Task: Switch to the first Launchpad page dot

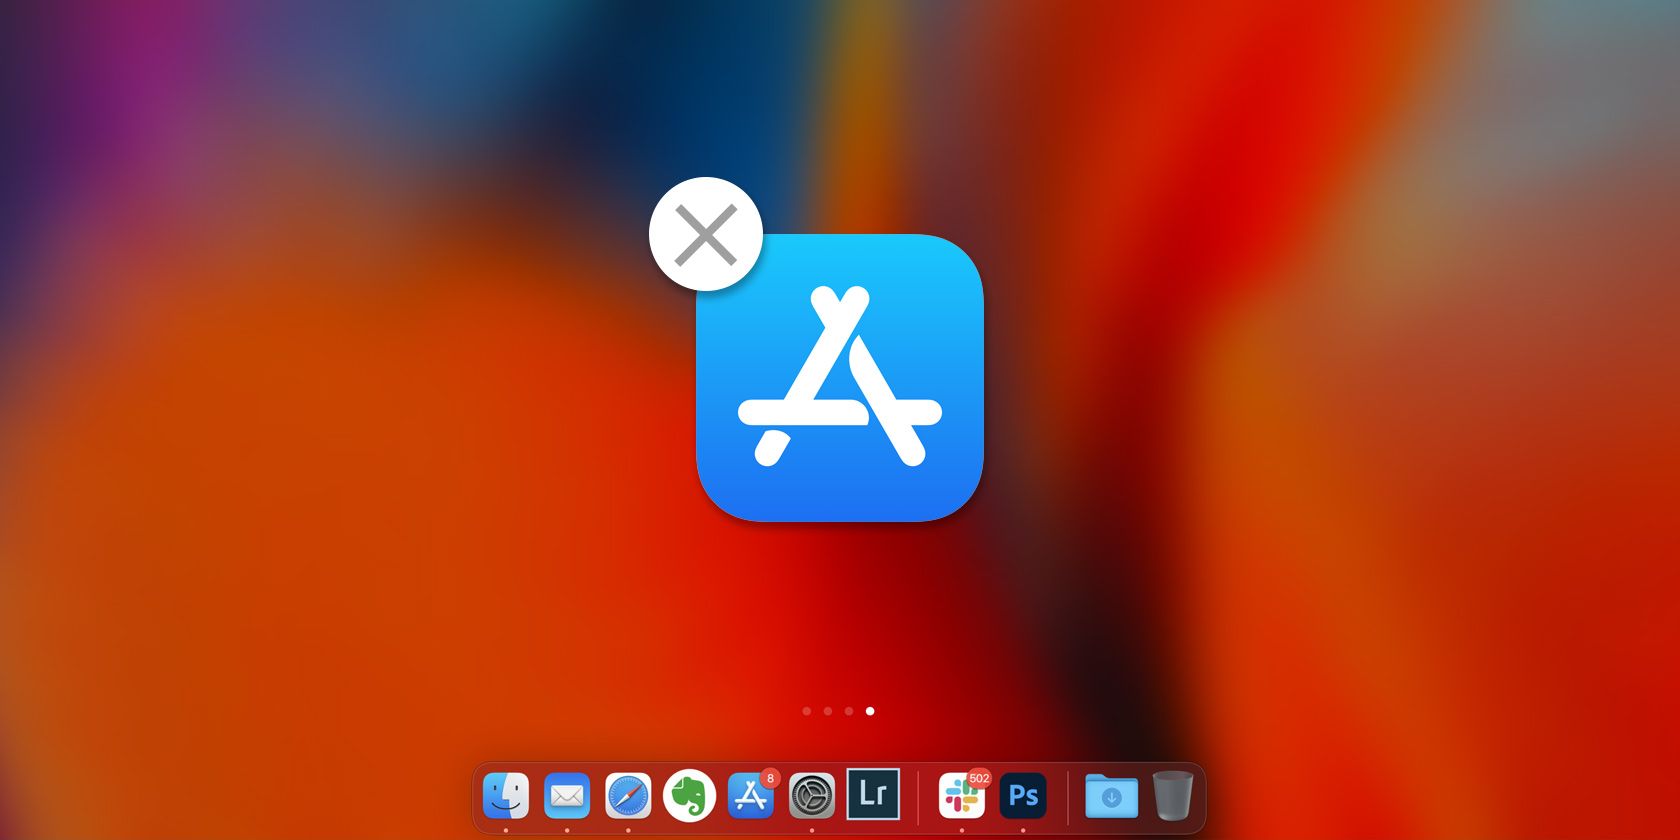Action: pos(807,711)
